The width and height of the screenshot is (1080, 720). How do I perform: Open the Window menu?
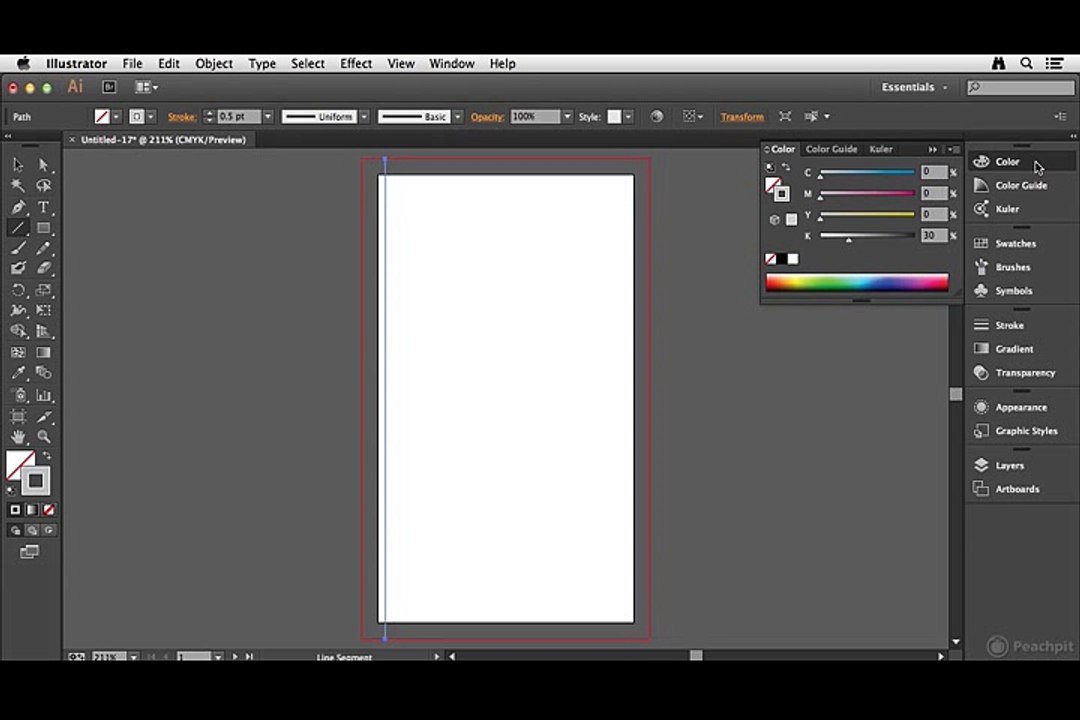(452, 63)
